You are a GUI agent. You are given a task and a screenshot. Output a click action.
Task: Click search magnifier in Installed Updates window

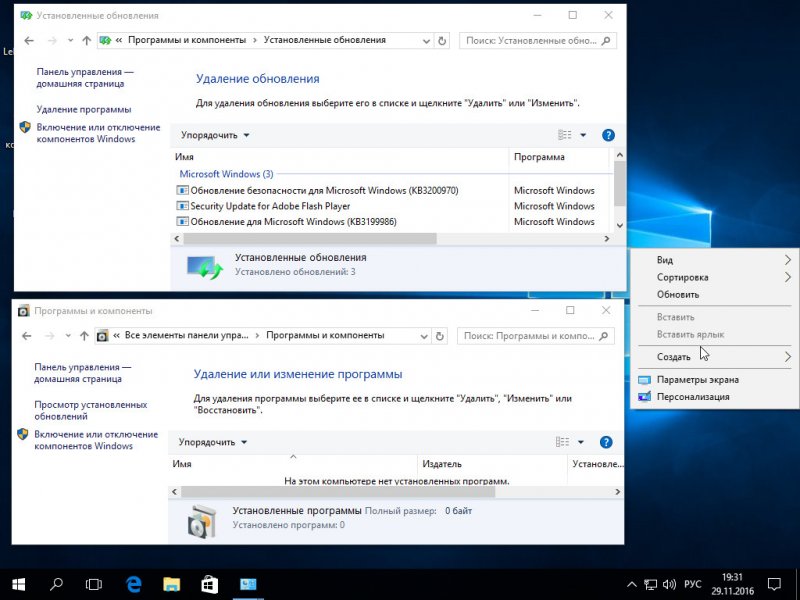[606, 41]
